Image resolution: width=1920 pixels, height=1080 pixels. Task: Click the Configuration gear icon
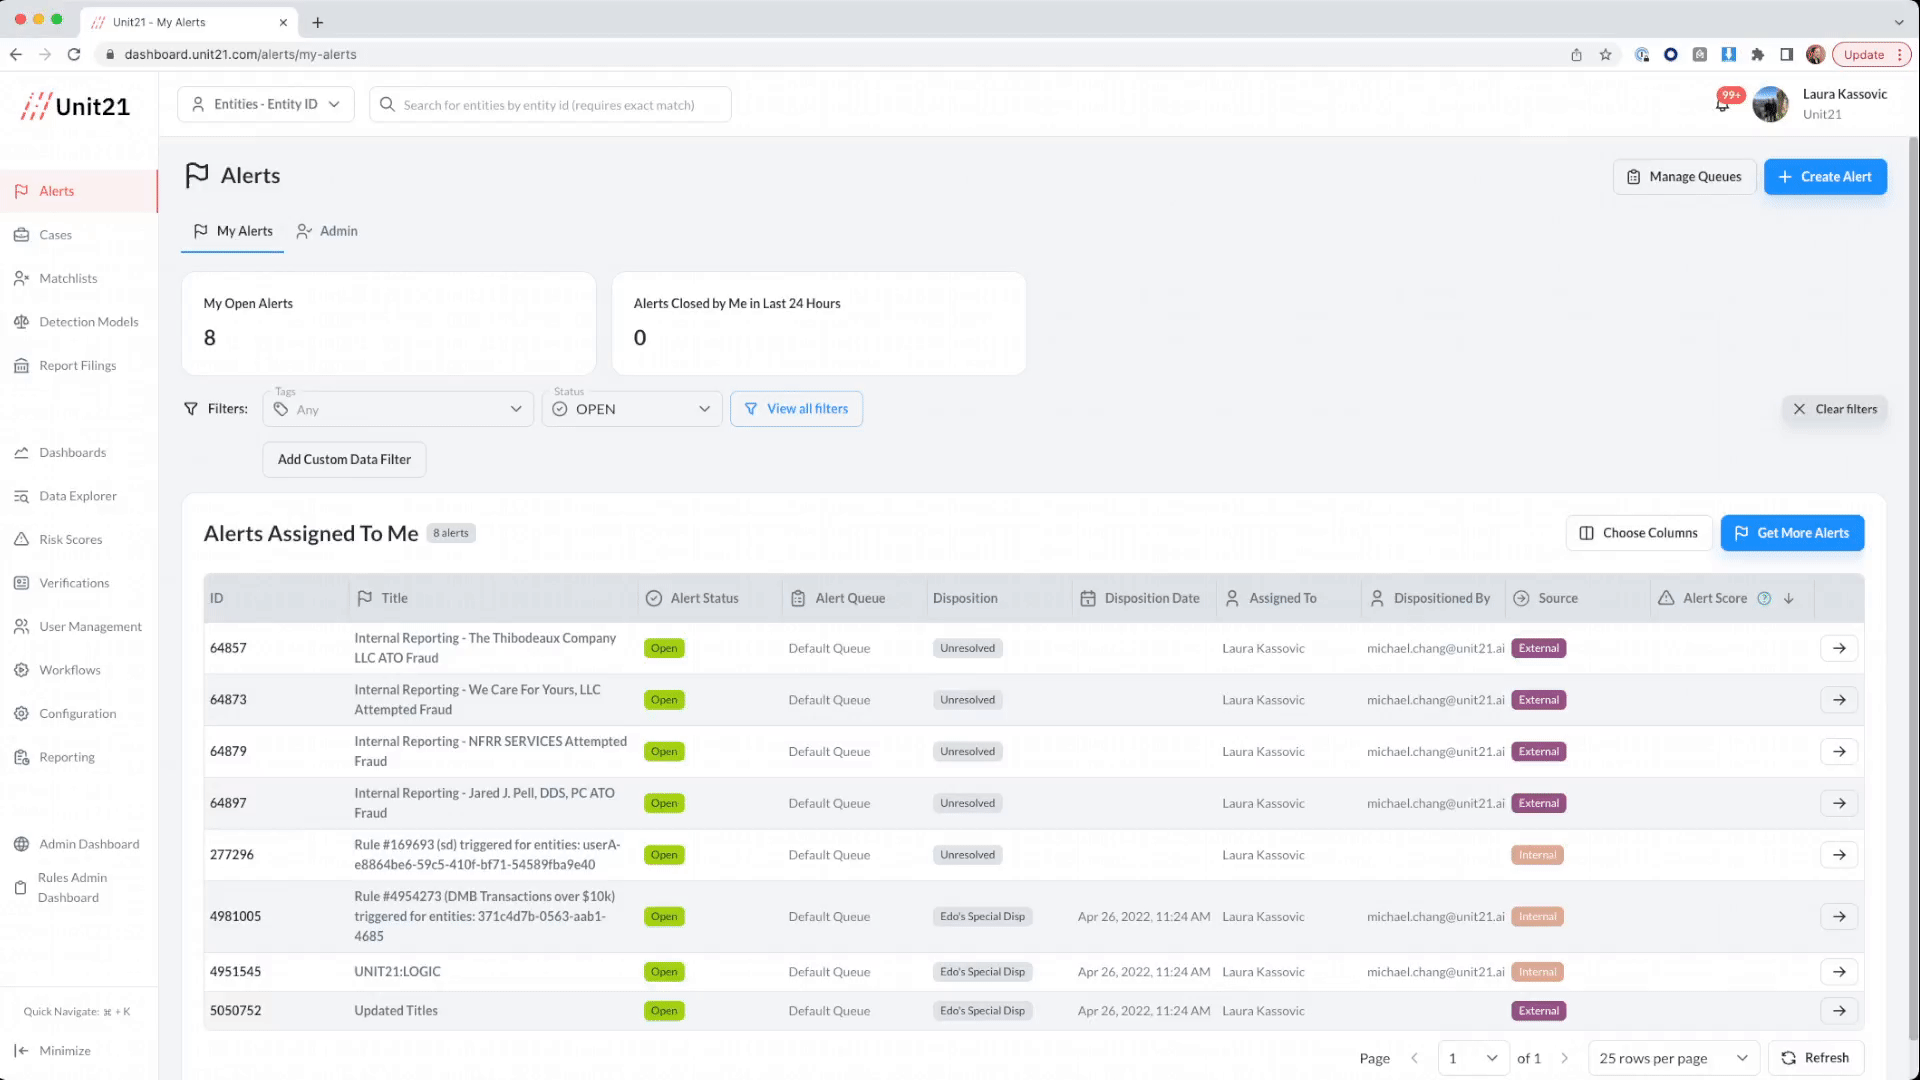[21, 714]
